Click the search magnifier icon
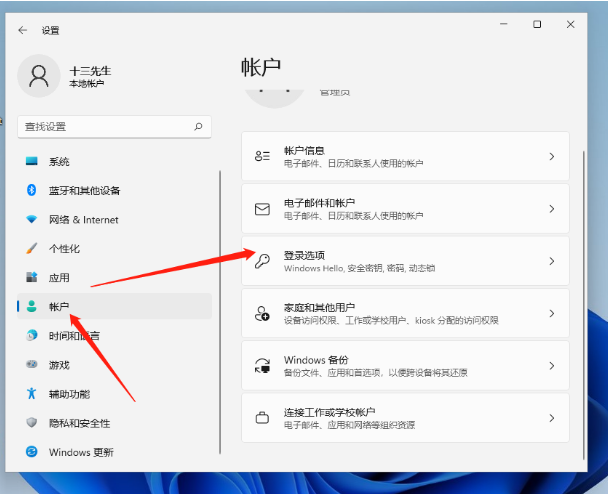 point(198,126)
